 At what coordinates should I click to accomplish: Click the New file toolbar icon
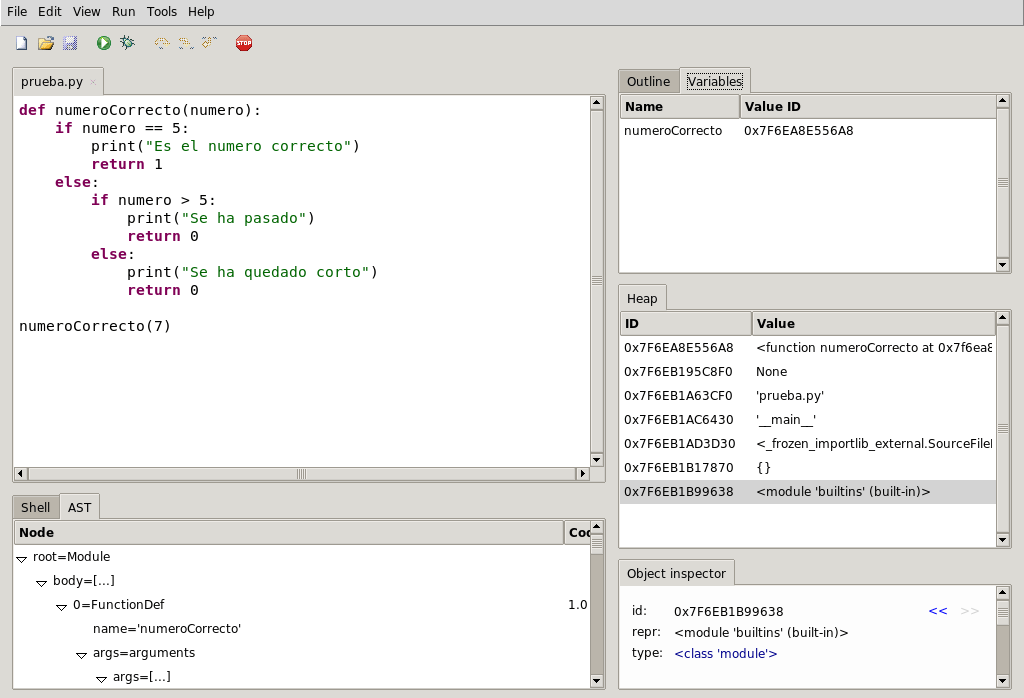point(22,43)
